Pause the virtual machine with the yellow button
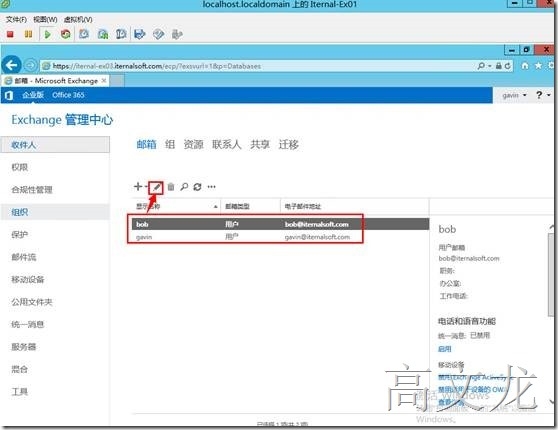 [x=28, y=35]
